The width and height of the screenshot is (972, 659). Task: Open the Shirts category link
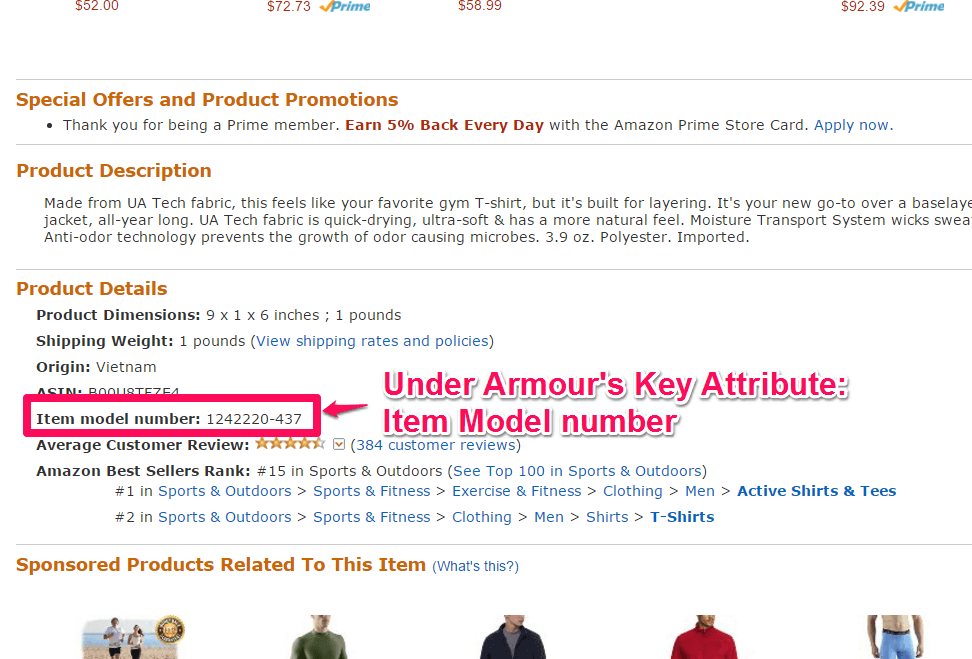click(x=607, y=517)
